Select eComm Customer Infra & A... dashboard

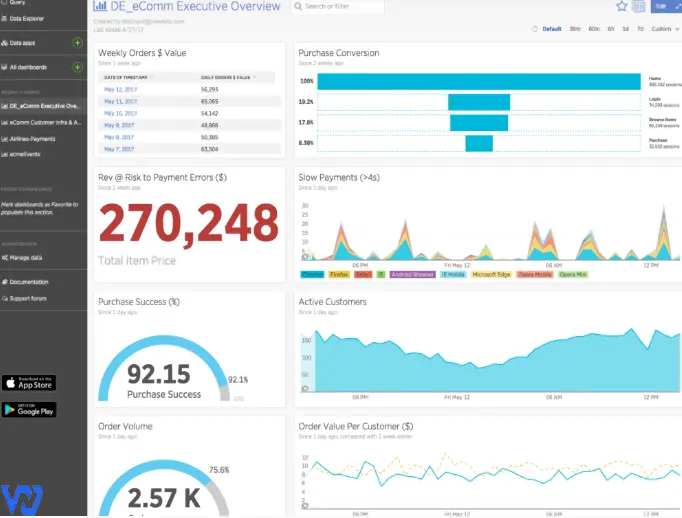(x=43, y=123)
